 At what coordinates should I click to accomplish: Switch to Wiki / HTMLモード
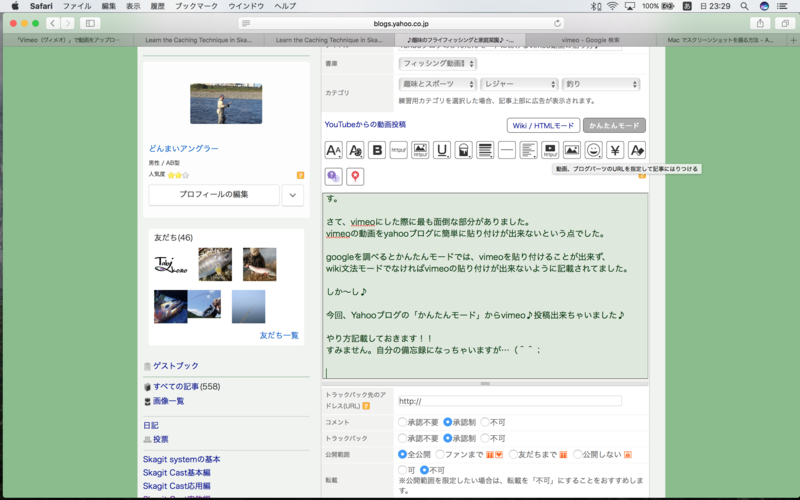point(543,126)
